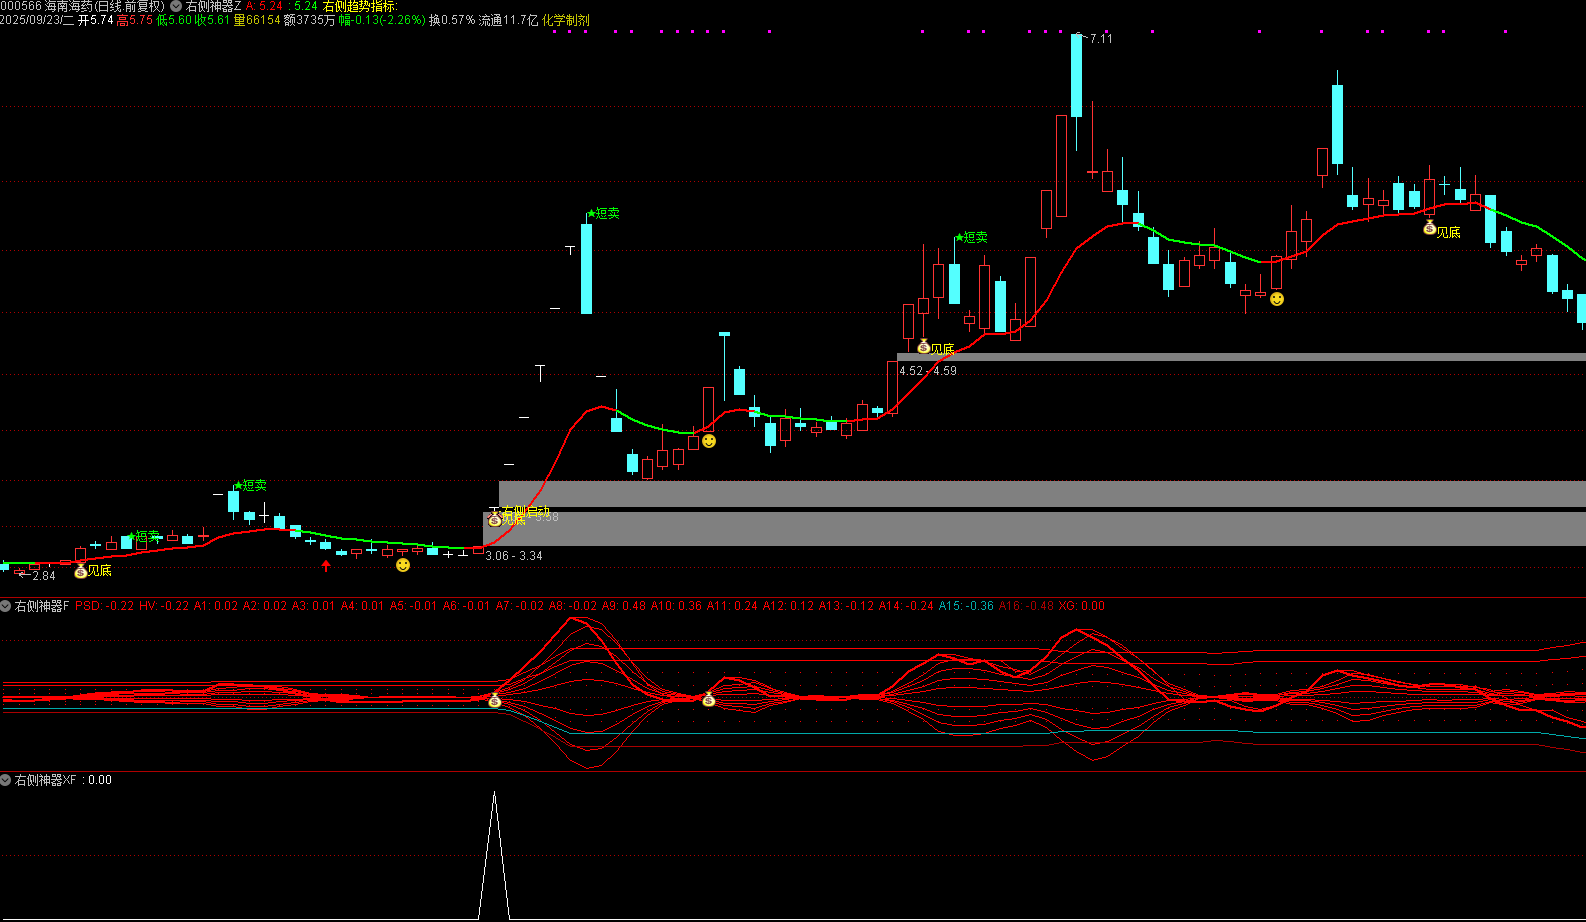Click the 见底 money bag near the 2.84 label

[81, 571]
